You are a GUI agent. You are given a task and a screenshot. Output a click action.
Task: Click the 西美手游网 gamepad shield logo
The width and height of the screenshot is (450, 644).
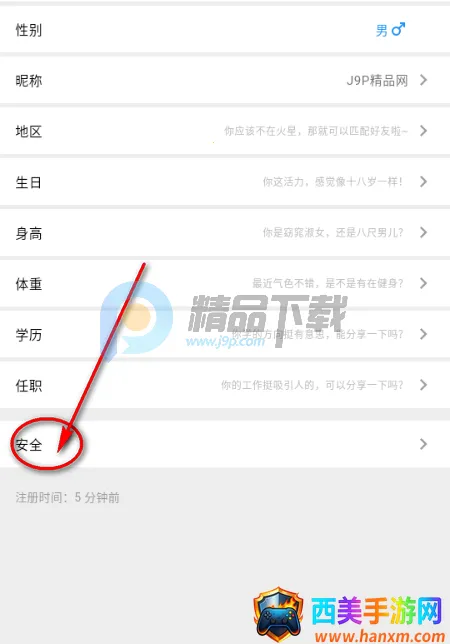(x=278, y=615)
